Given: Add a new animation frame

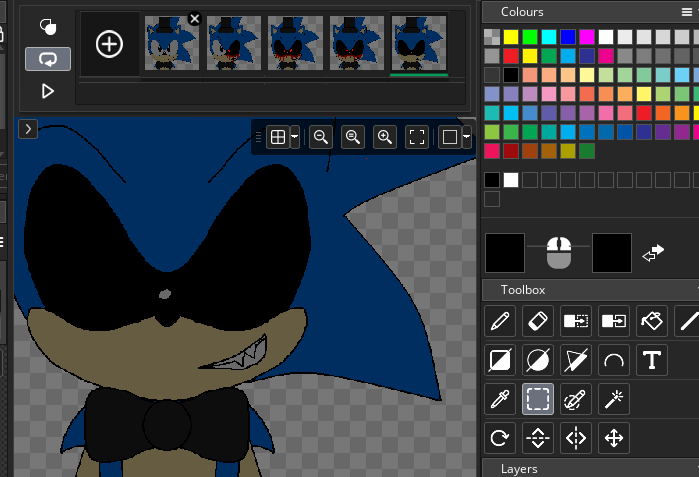Looking at the screenshot, I should (x=109, y=44).
